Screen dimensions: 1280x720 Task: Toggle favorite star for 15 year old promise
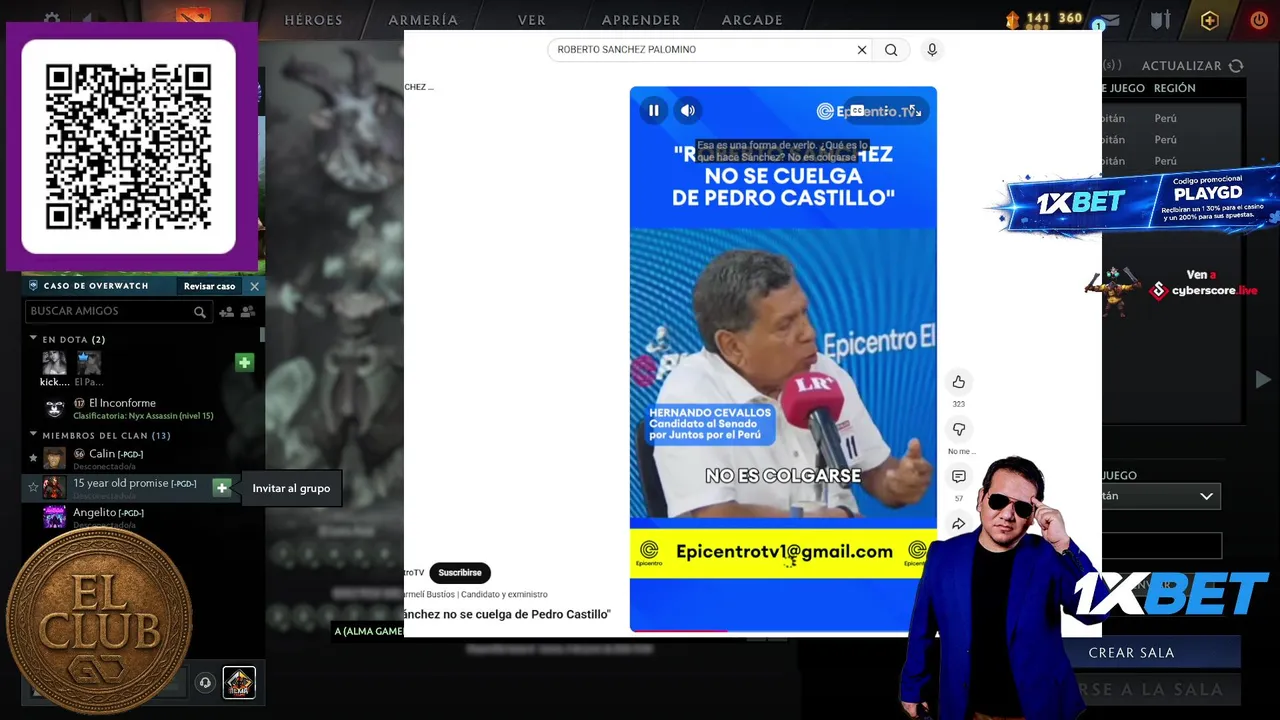33,487
